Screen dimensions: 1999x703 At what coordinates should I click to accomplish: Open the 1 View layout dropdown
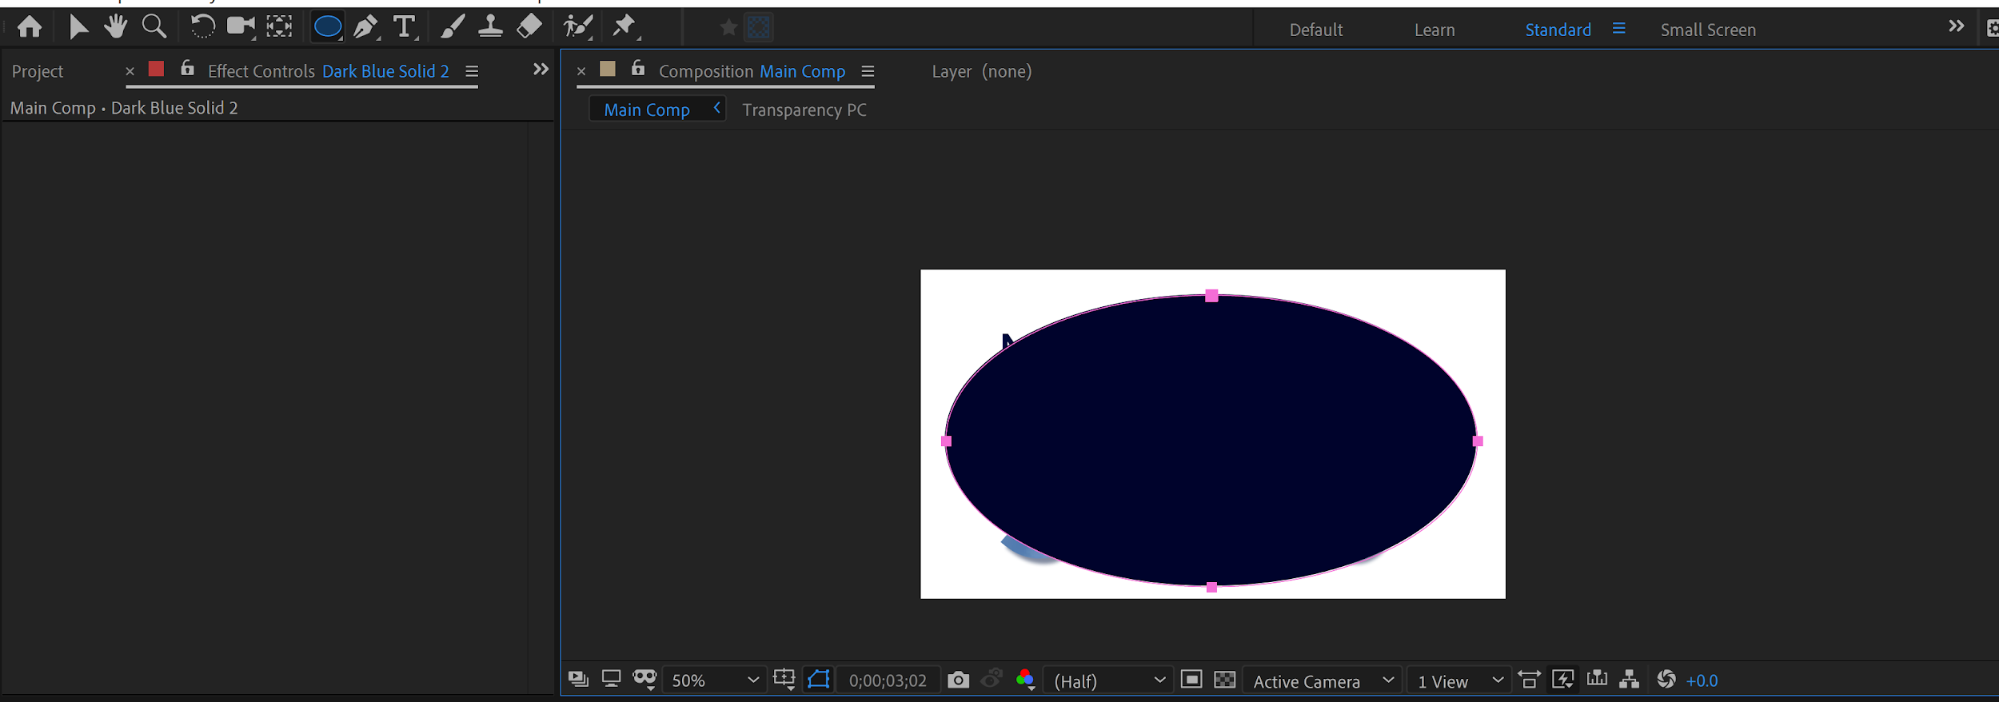point(1458,680)
